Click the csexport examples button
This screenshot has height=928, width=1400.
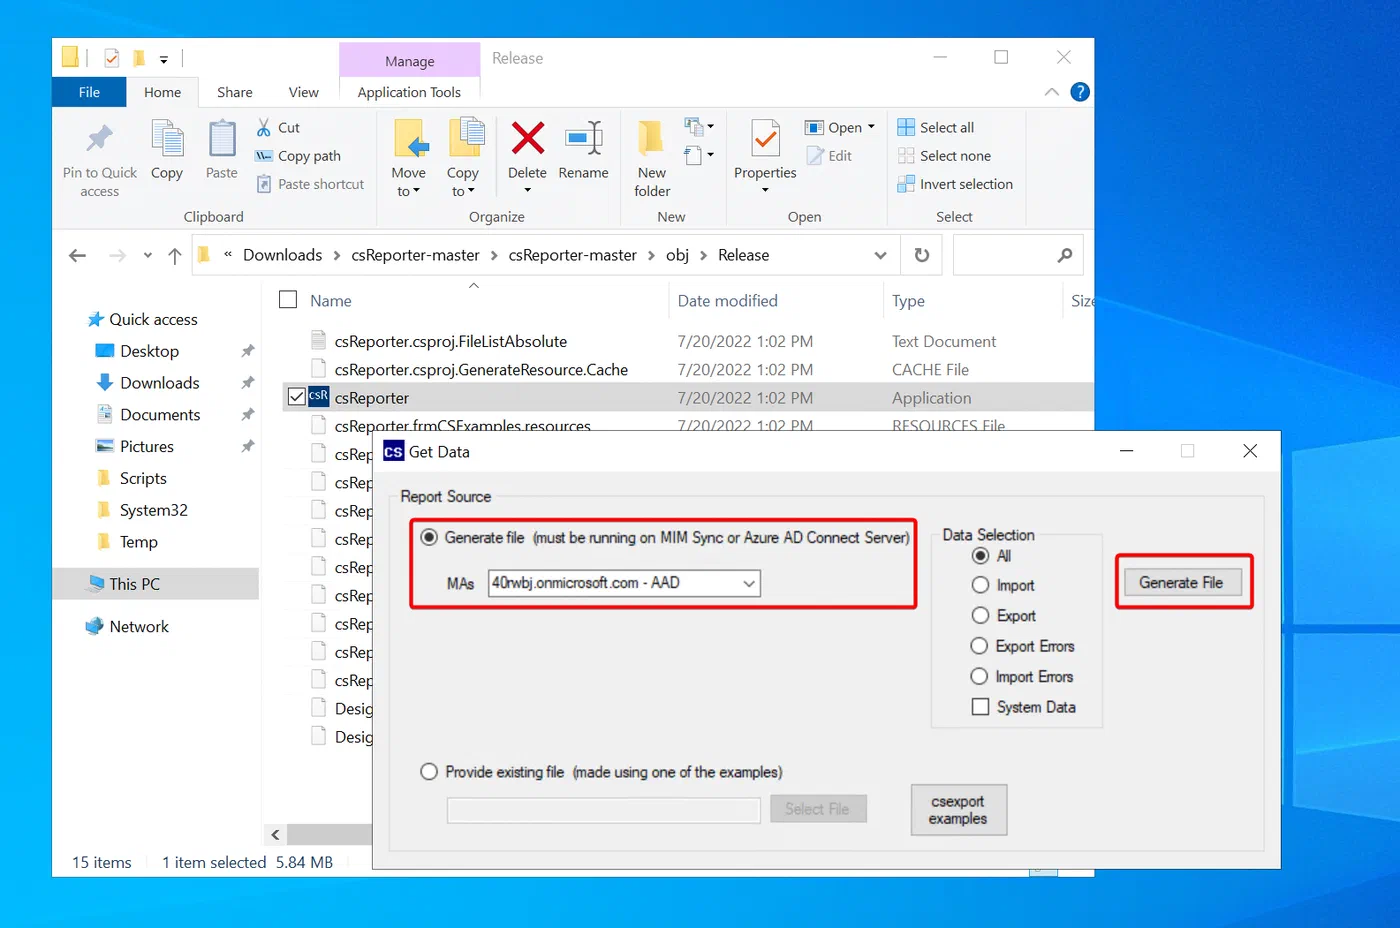point(958,810)
